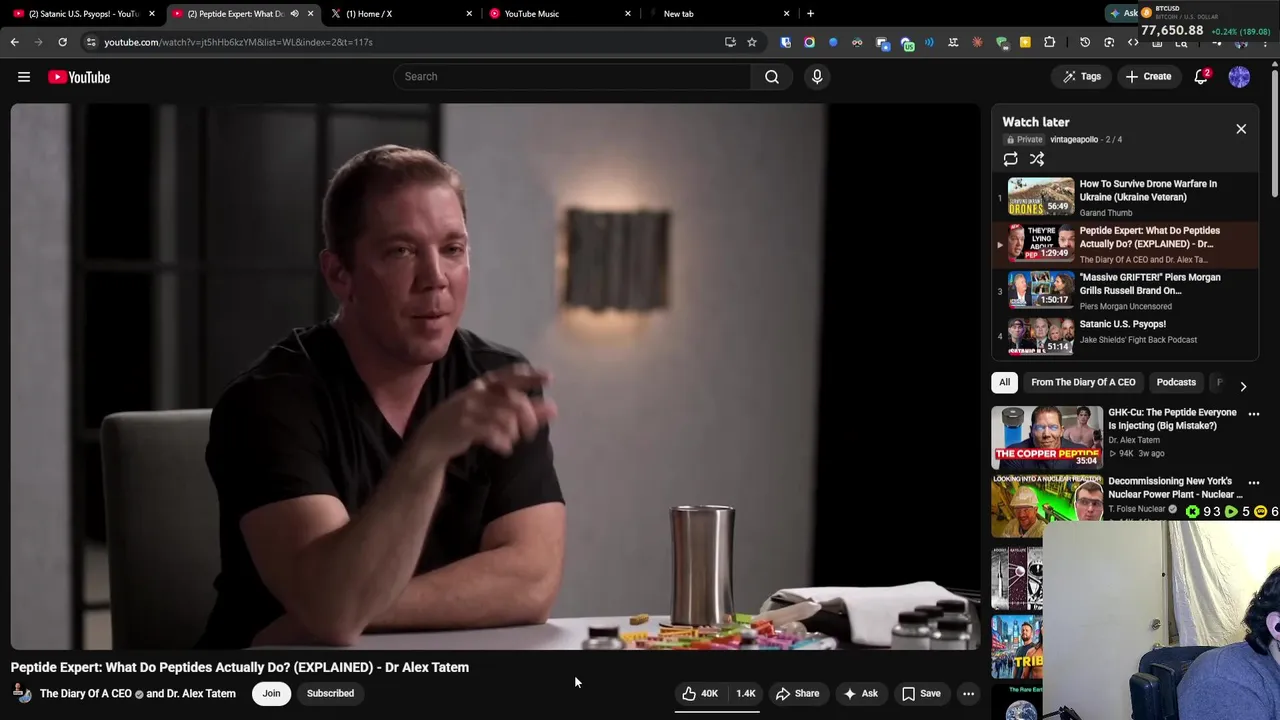Reload the current page

[62, 42]
